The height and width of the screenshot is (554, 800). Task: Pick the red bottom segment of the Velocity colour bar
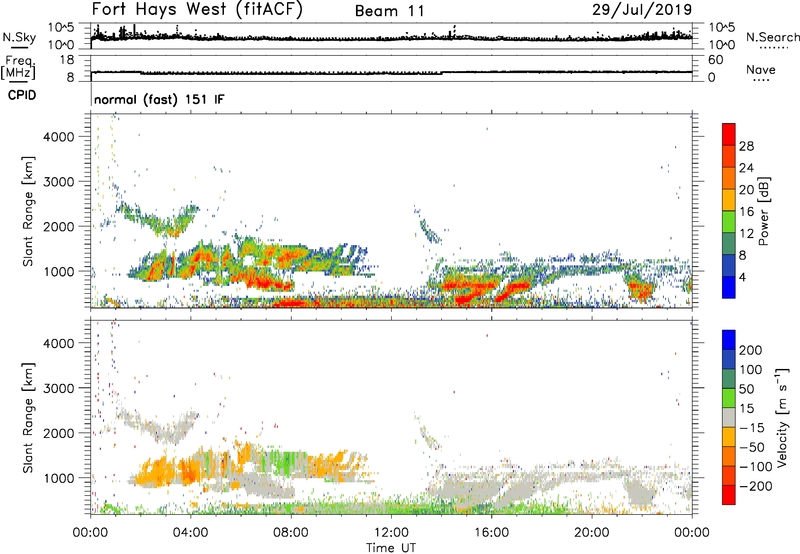click(729, 495)
